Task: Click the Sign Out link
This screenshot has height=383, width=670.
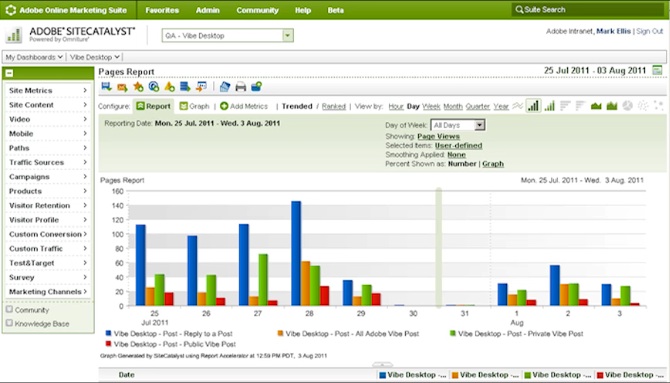Action: [x=649, y=31]
